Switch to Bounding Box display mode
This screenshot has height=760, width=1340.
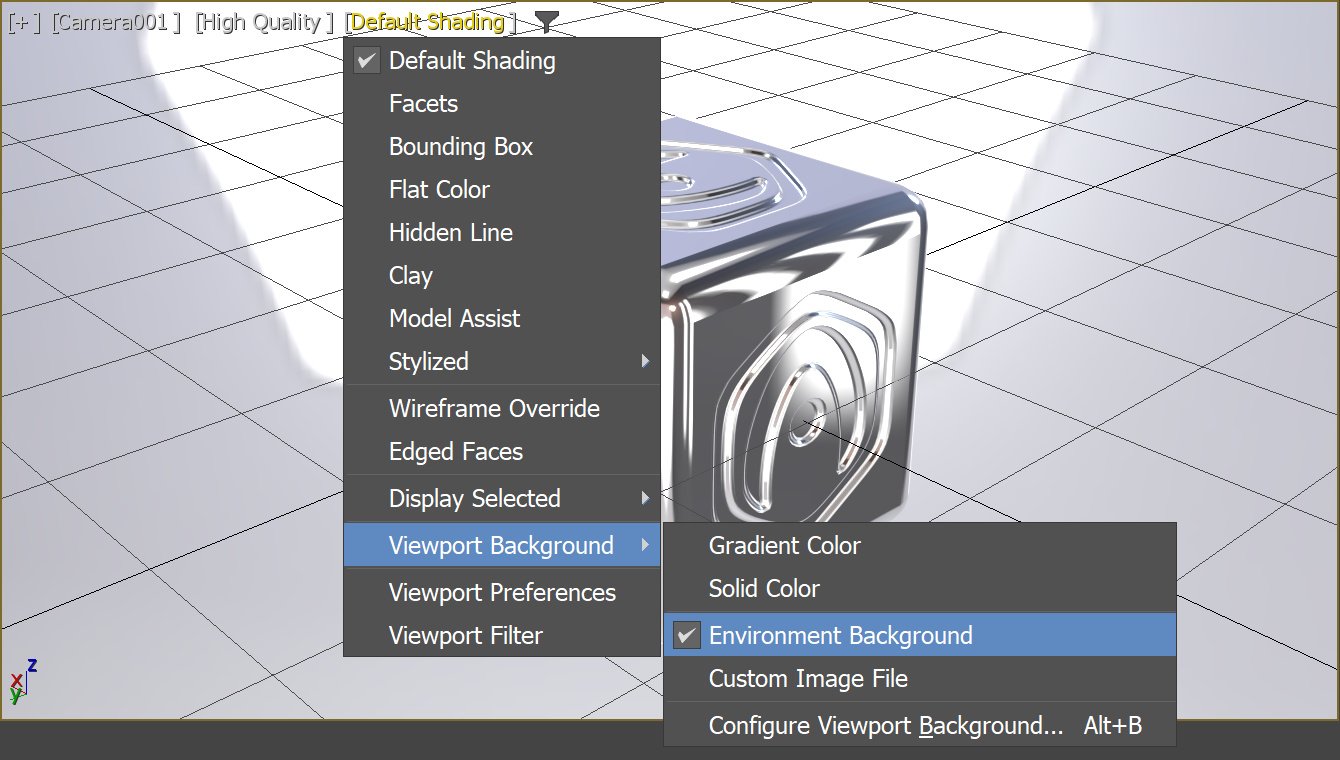point(460,146)
